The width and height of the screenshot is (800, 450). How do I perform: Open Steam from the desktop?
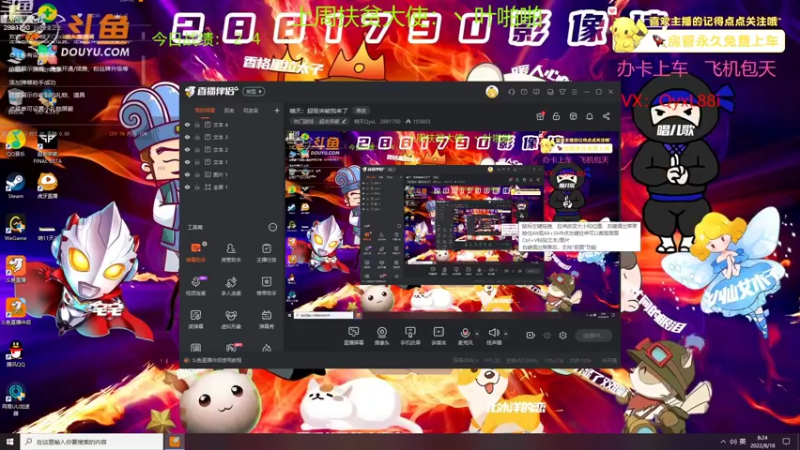pos(15,186)
